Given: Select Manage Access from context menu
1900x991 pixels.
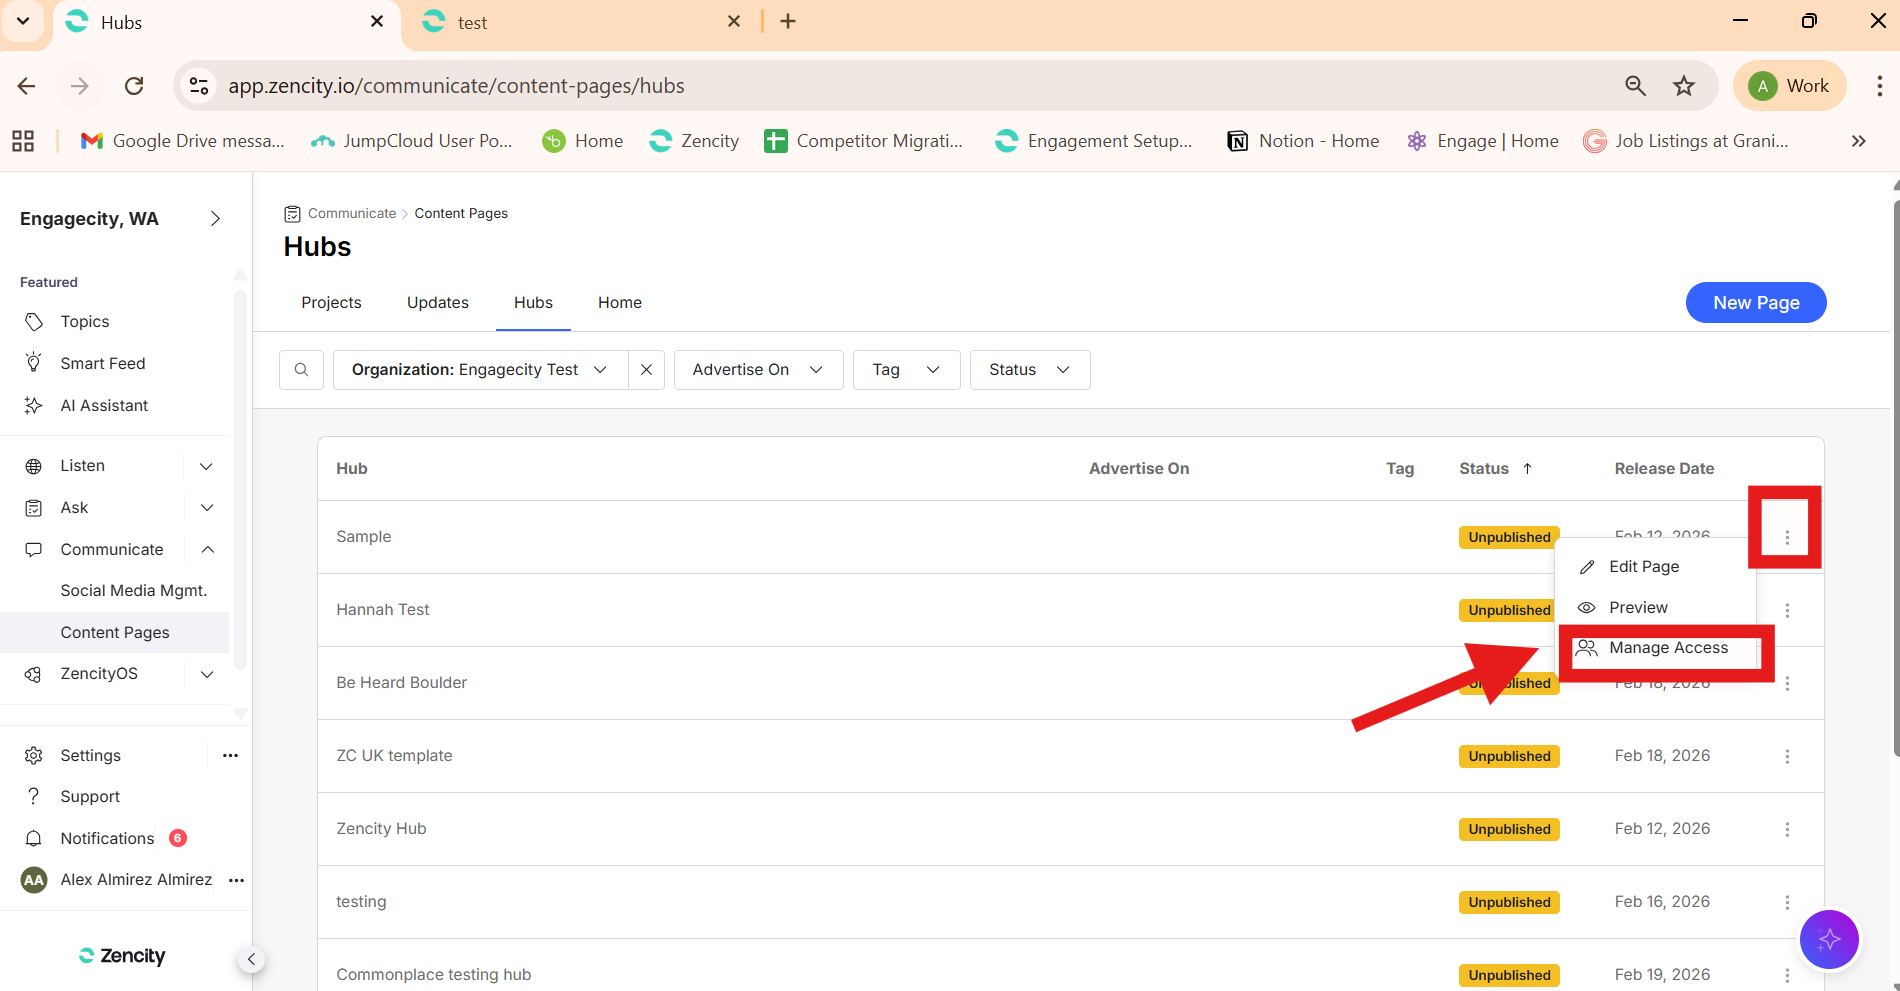Looking at the screenshot, I should click(1667, 648).
